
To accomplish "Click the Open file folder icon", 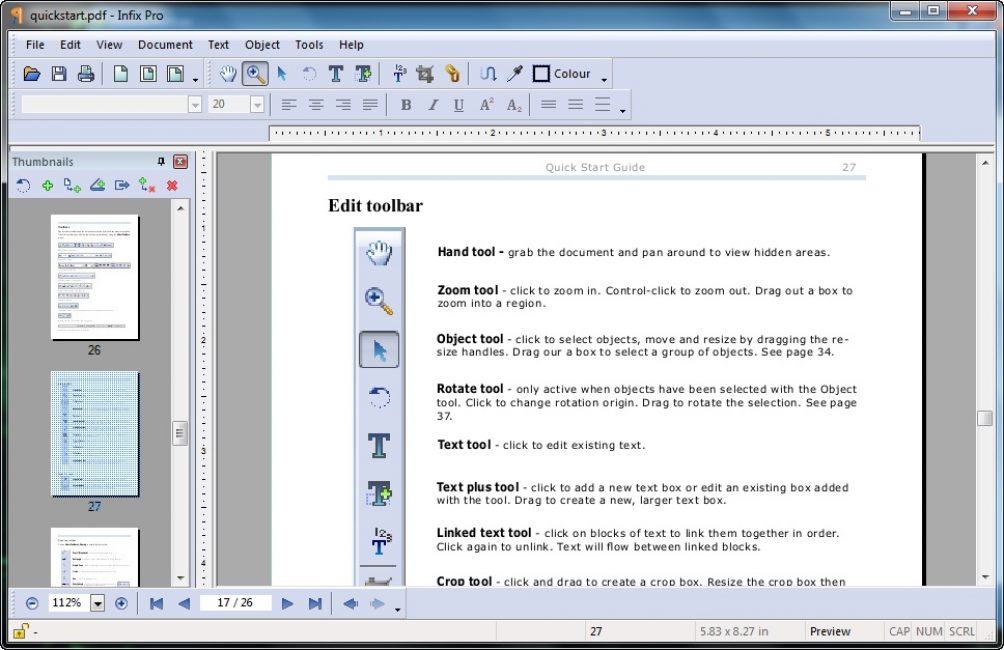I will tap(31, 74).
